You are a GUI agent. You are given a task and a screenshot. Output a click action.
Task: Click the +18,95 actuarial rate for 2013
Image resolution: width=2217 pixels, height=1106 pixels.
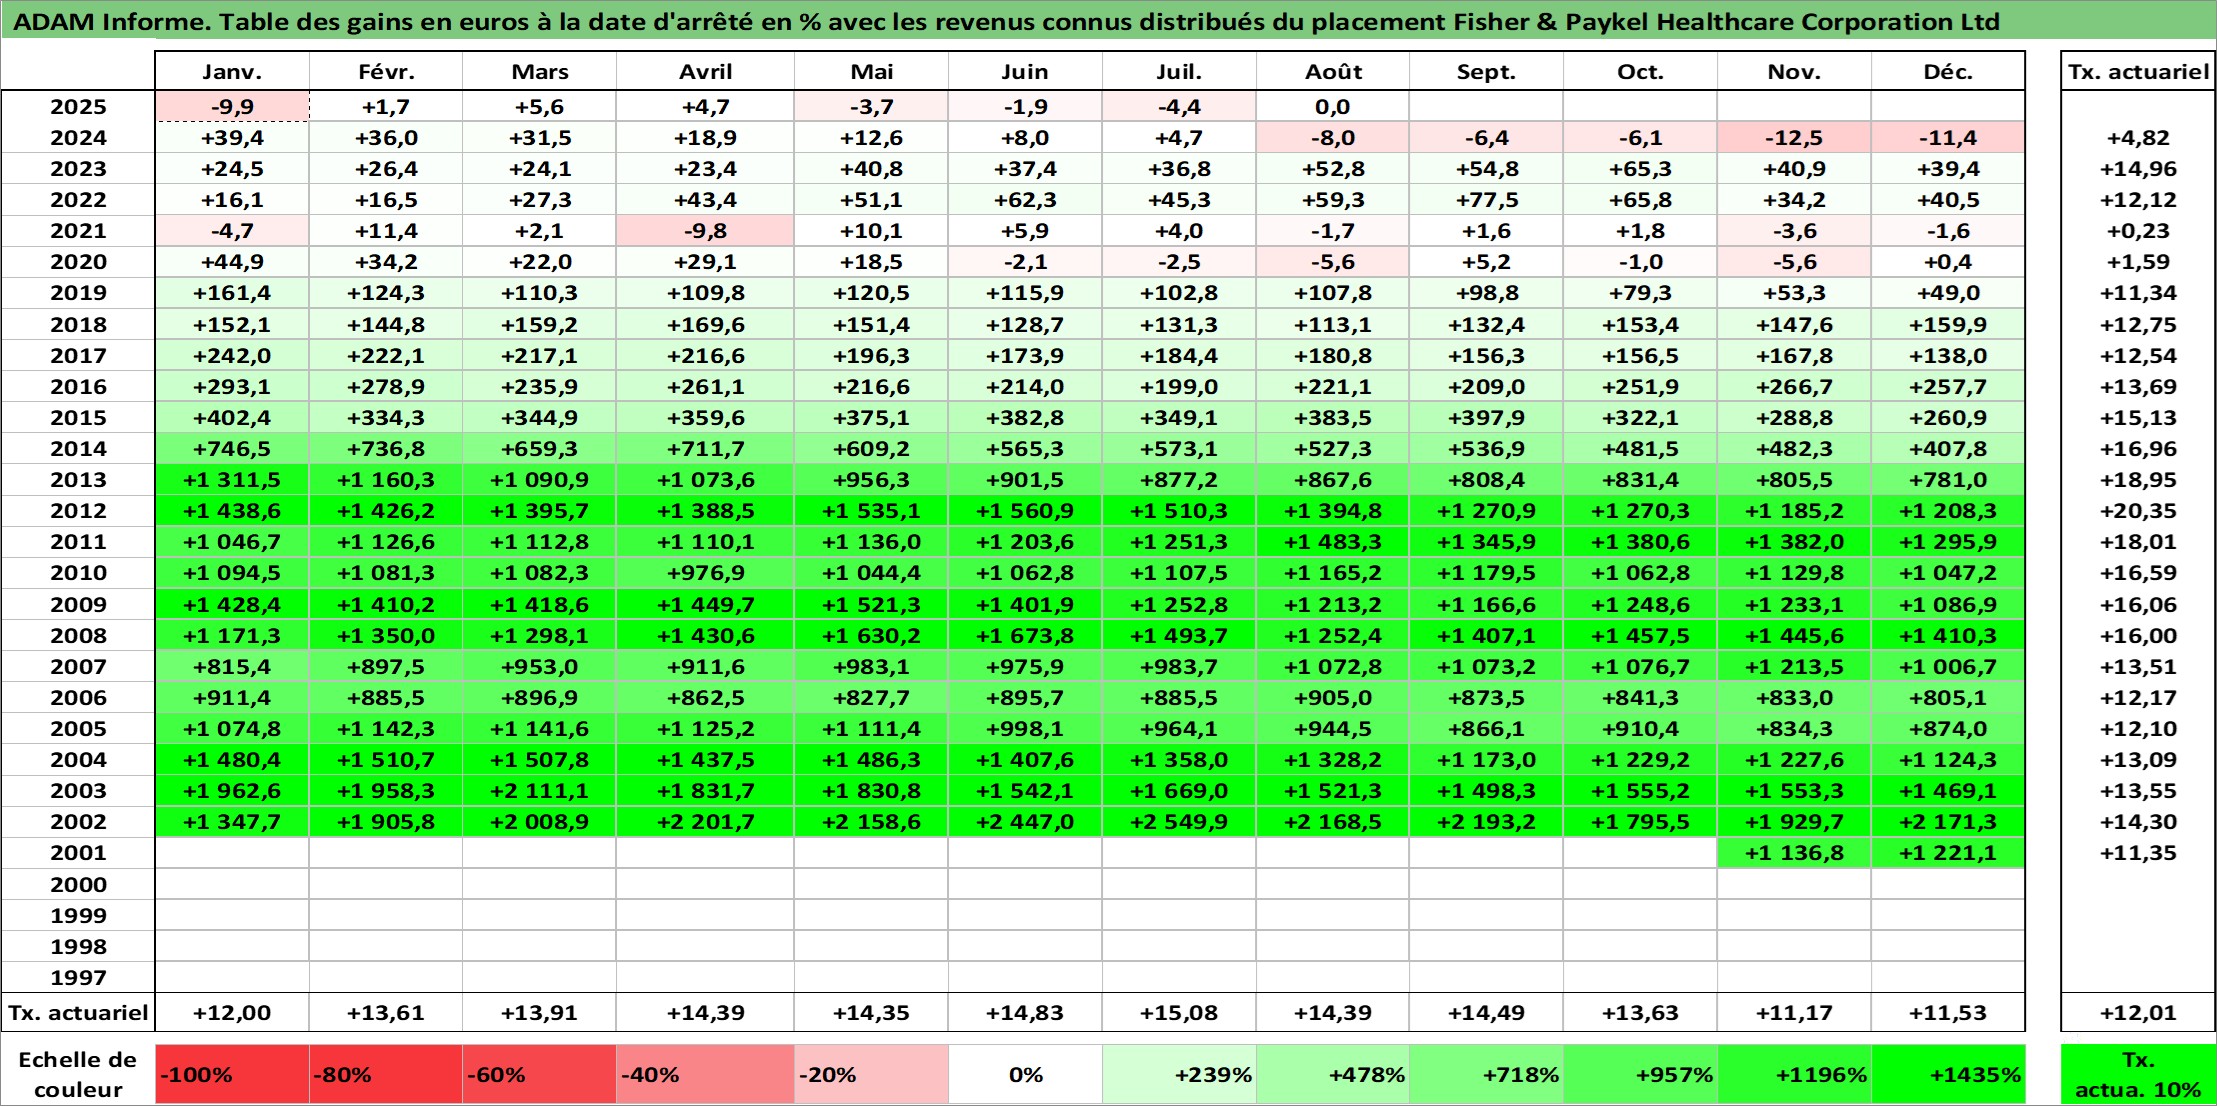click(x=2138, y=480)
